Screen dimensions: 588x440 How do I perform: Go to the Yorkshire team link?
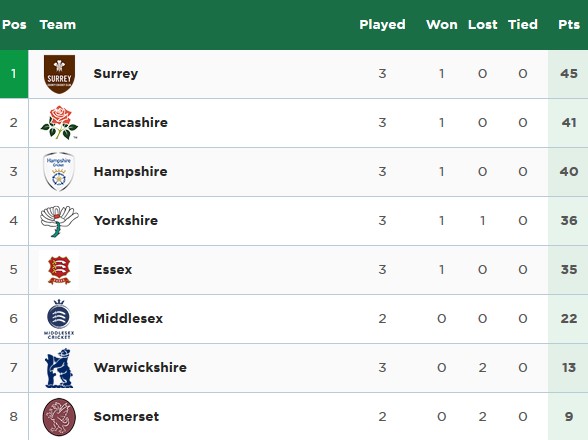[126, 221]
